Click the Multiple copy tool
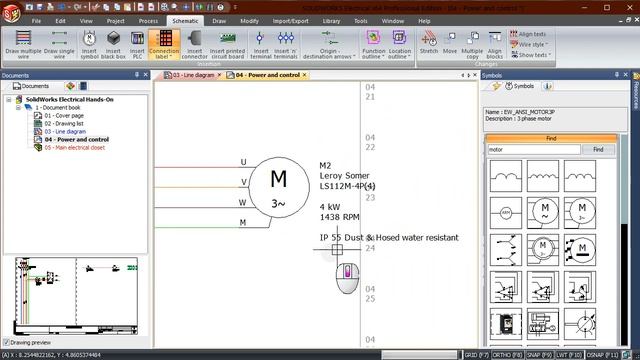640x360 pixels. 472,44
